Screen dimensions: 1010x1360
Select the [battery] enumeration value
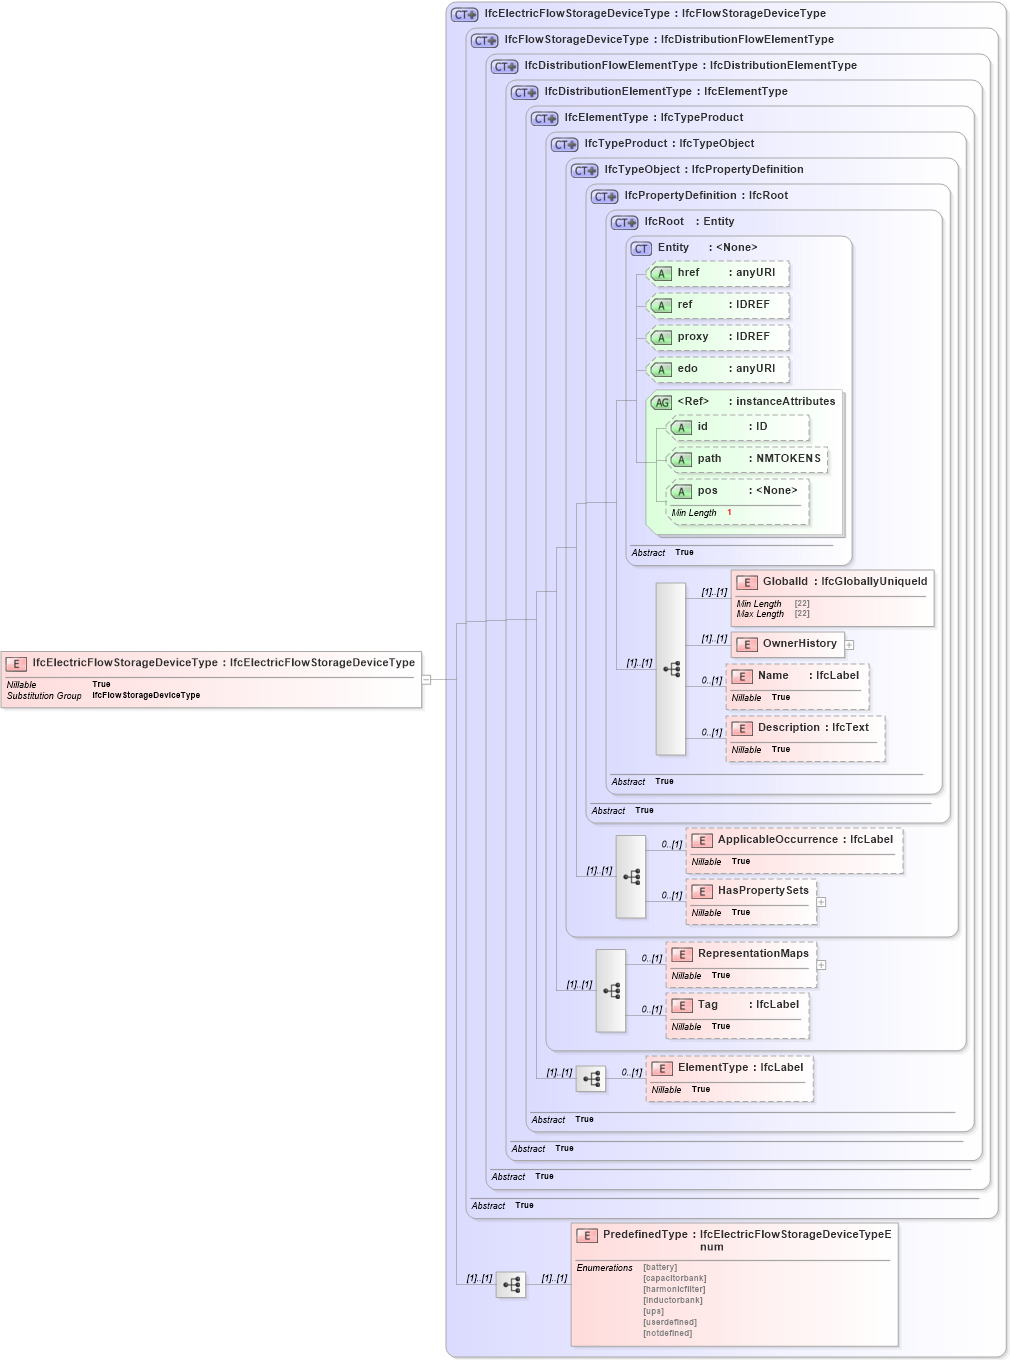coord(659,1266)
